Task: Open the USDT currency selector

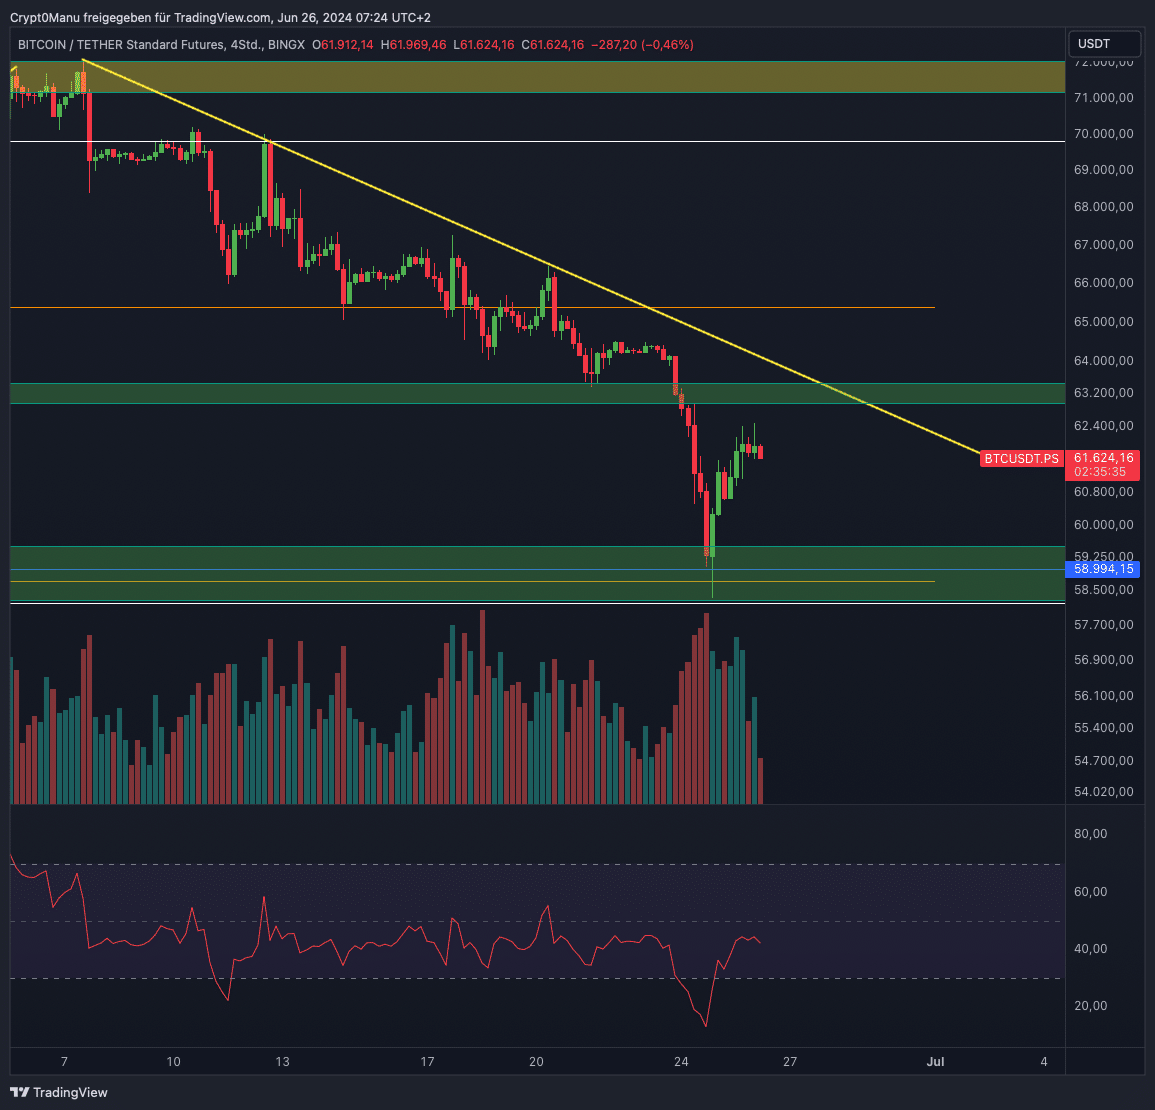Action: pos(1104,44)
